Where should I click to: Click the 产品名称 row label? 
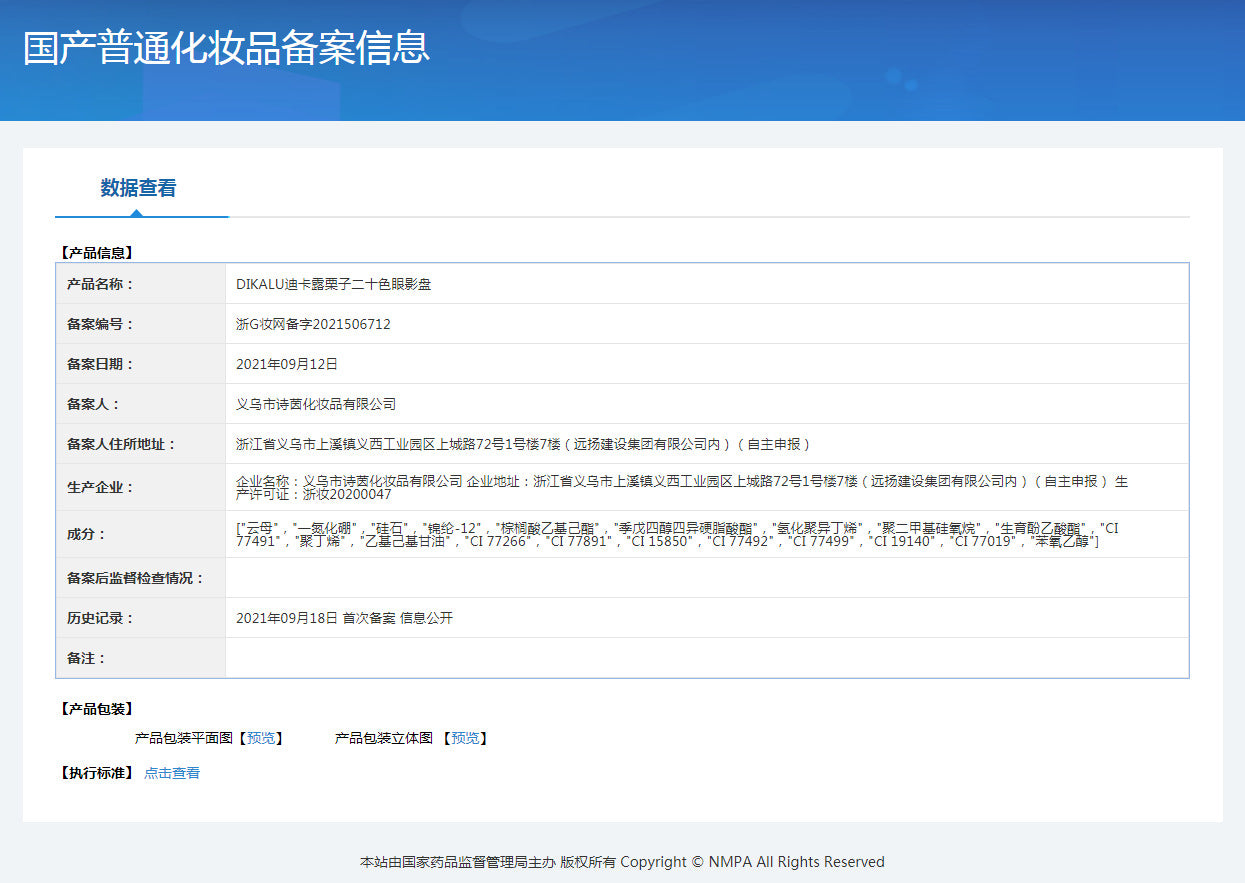[x=100, y=284]
